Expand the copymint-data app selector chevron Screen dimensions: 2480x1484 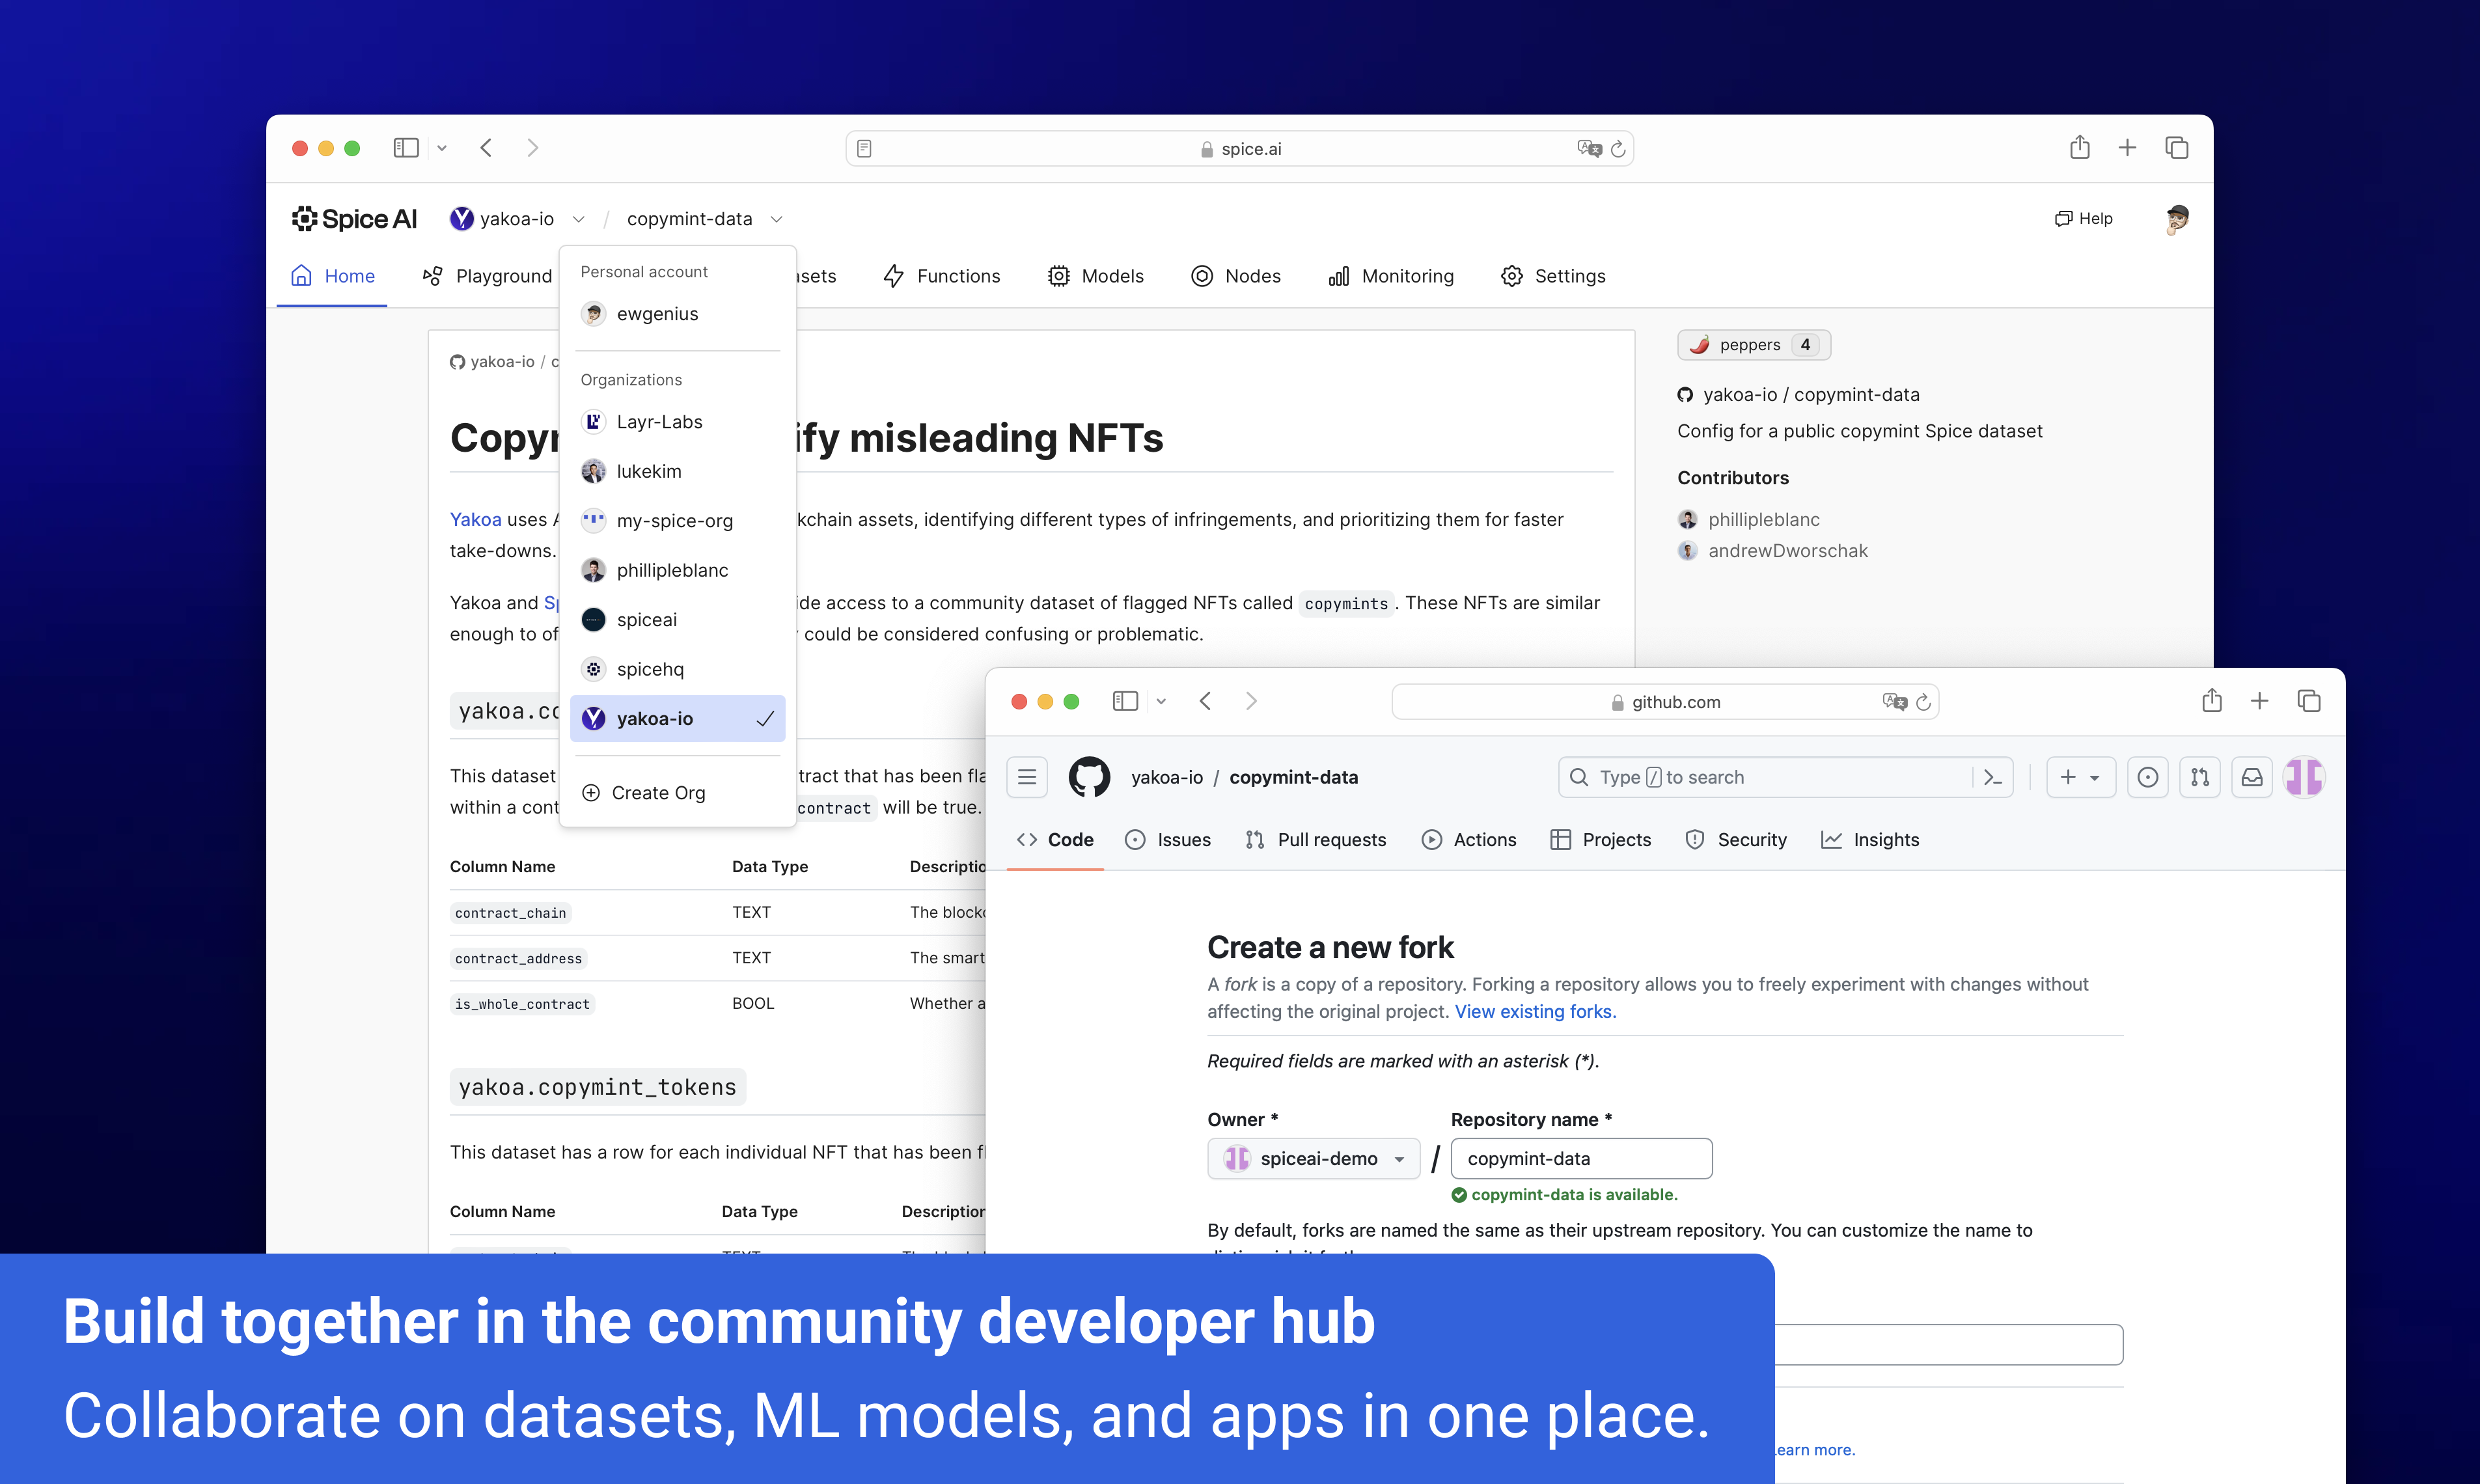[x=776, y=219]
